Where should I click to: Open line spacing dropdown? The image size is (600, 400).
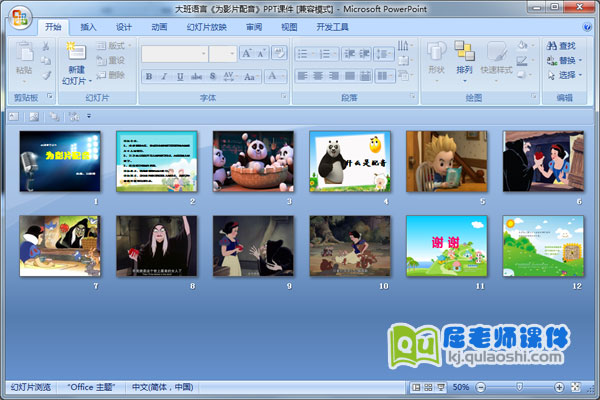(384, 54)
